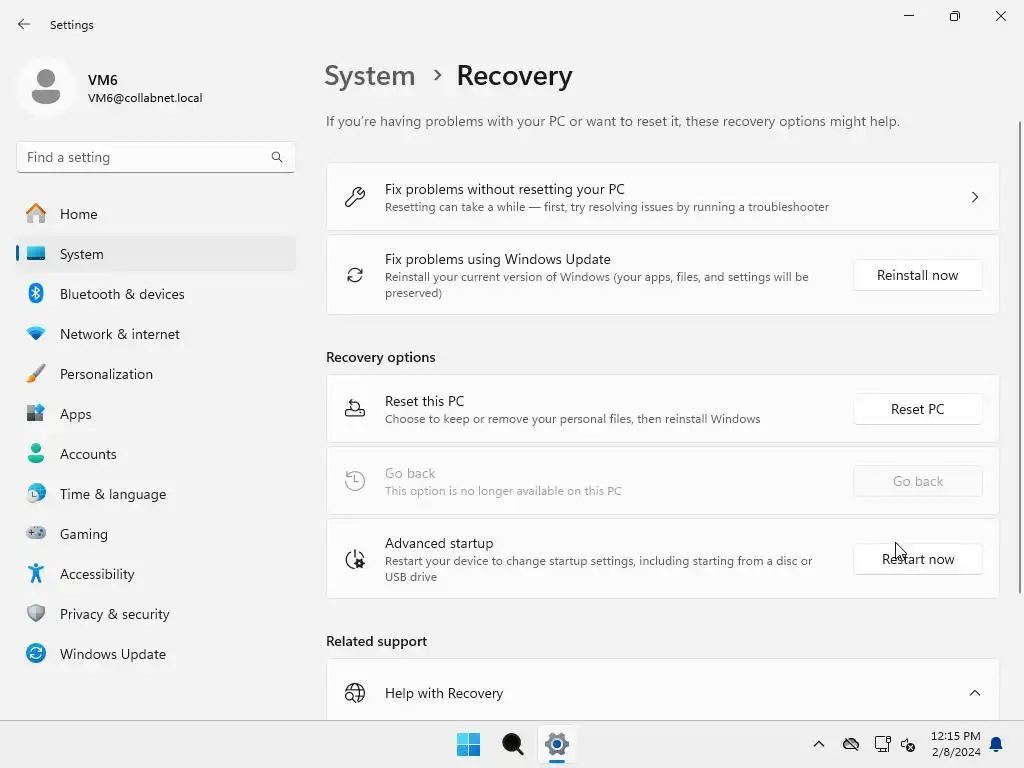
Task: Click the wrench icon for Fix problems
Action: pos(355,197)
